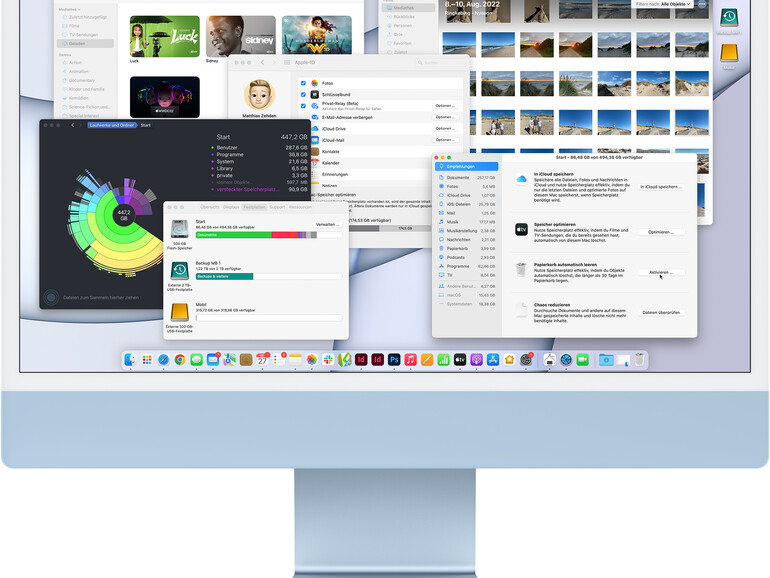
Task: Open Mail app in the Dock
Action: click(x=213, y=360)
